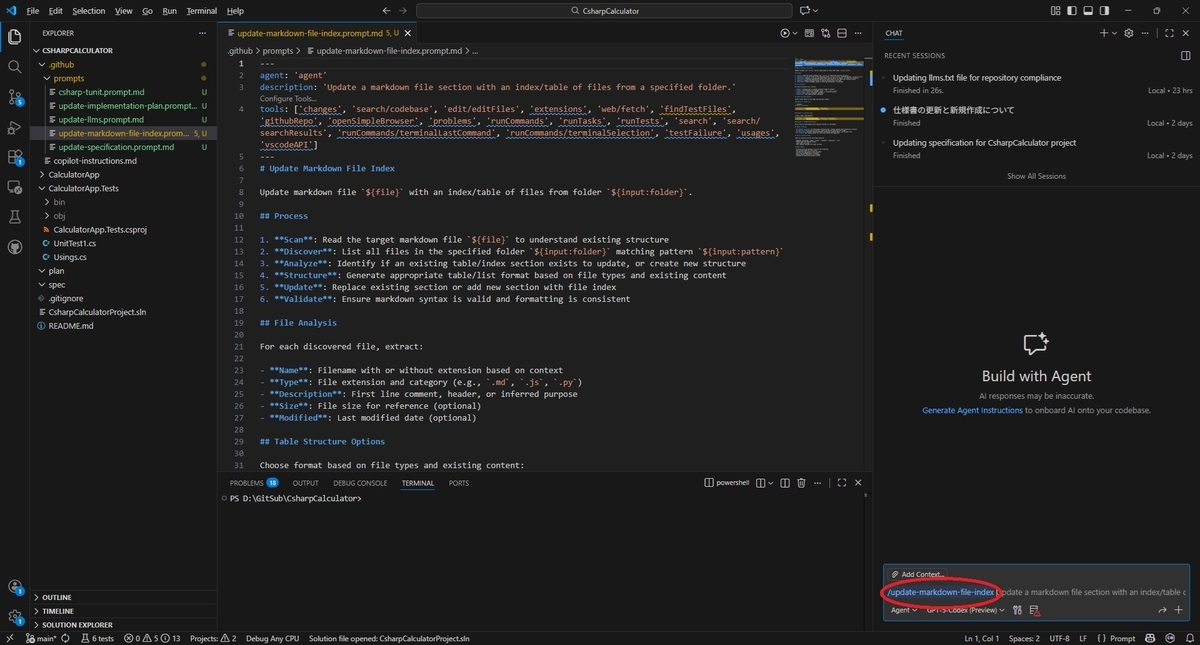Open the Source Control view

[x=15, y=97]
